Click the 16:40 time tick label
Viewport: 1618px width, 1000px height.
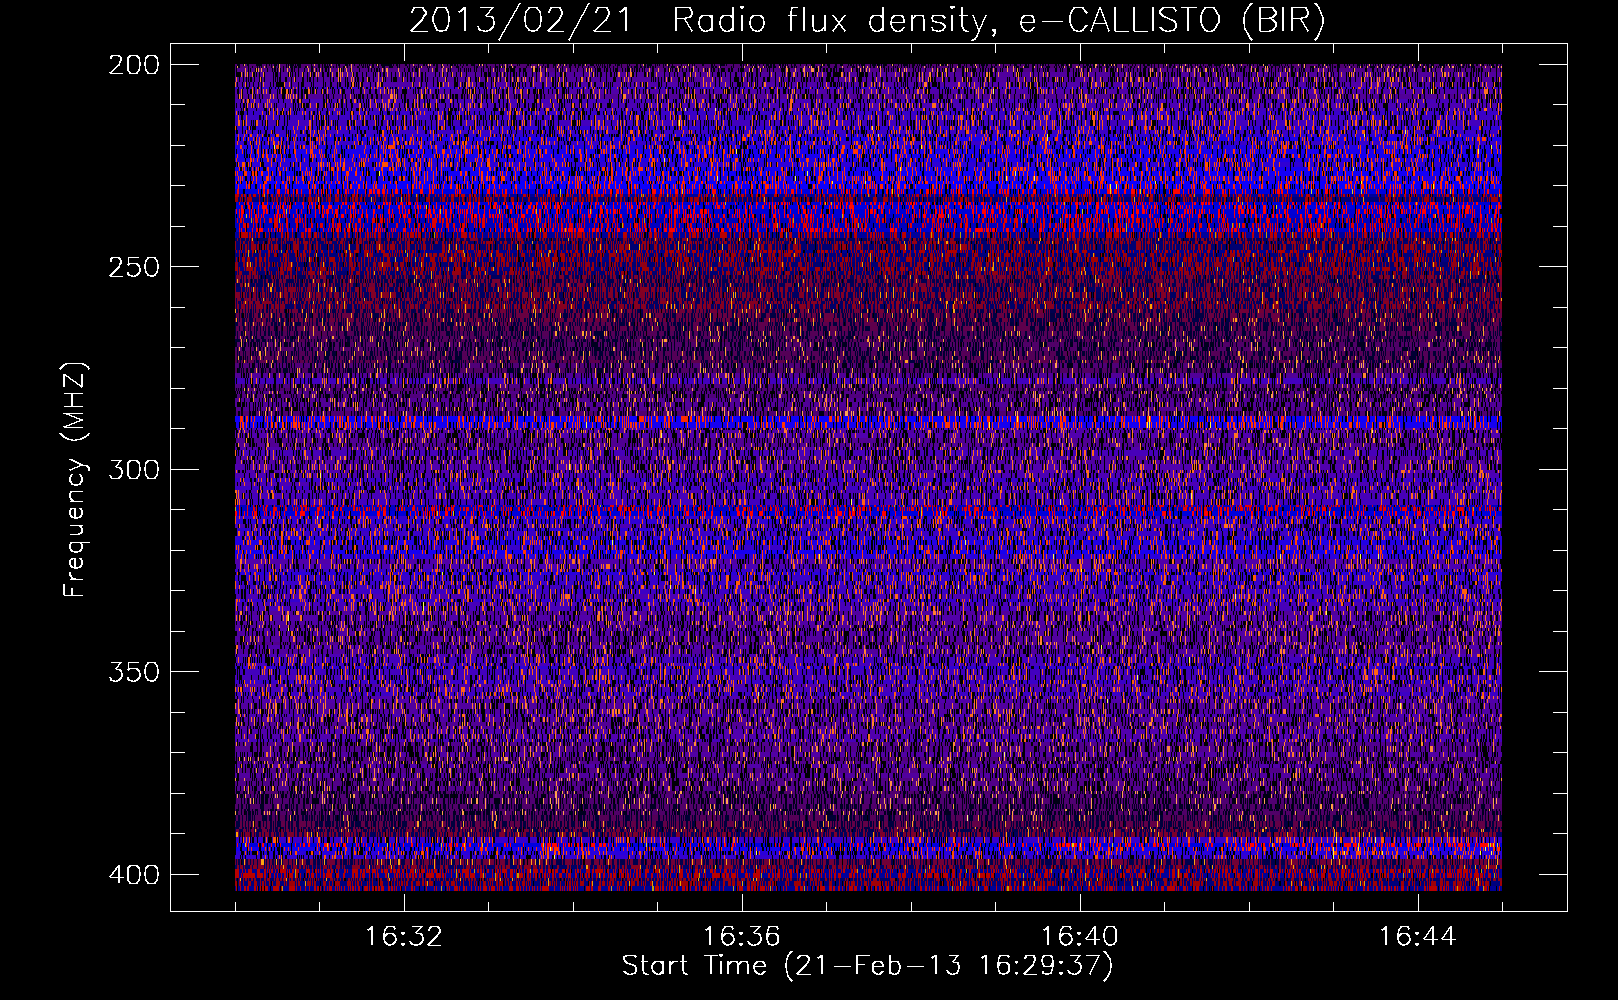[1079, 937]
